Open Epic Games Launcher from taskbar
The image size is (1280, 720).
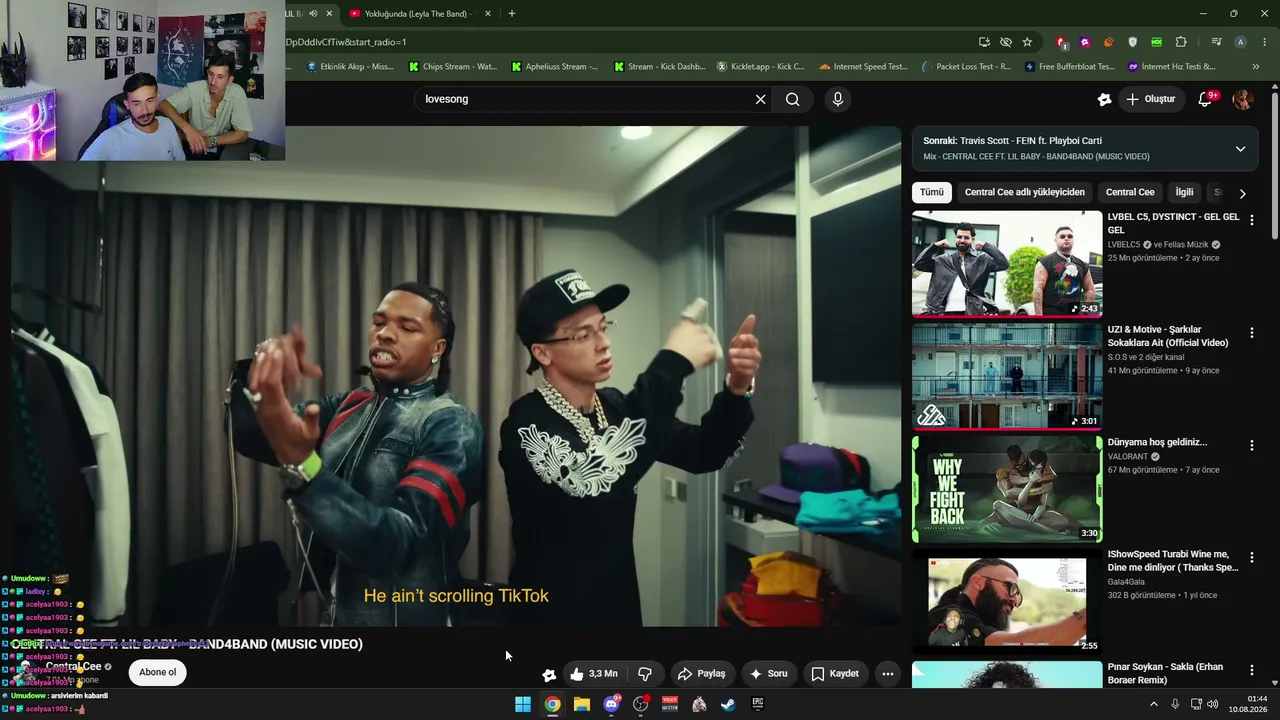click(758, 704)
